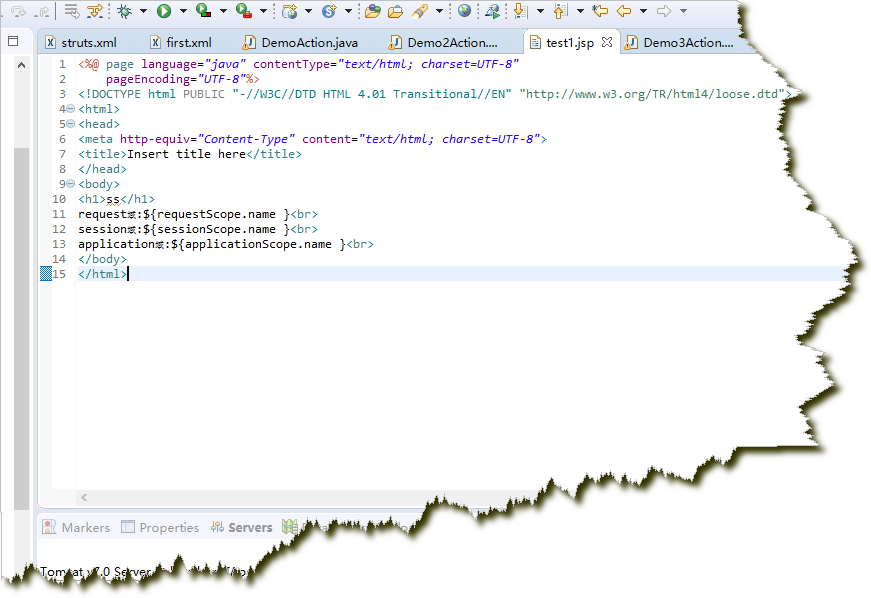871x598 pixels.
Task: Switch to the struts.xml editor tab
Action: [x=88, y=43]
